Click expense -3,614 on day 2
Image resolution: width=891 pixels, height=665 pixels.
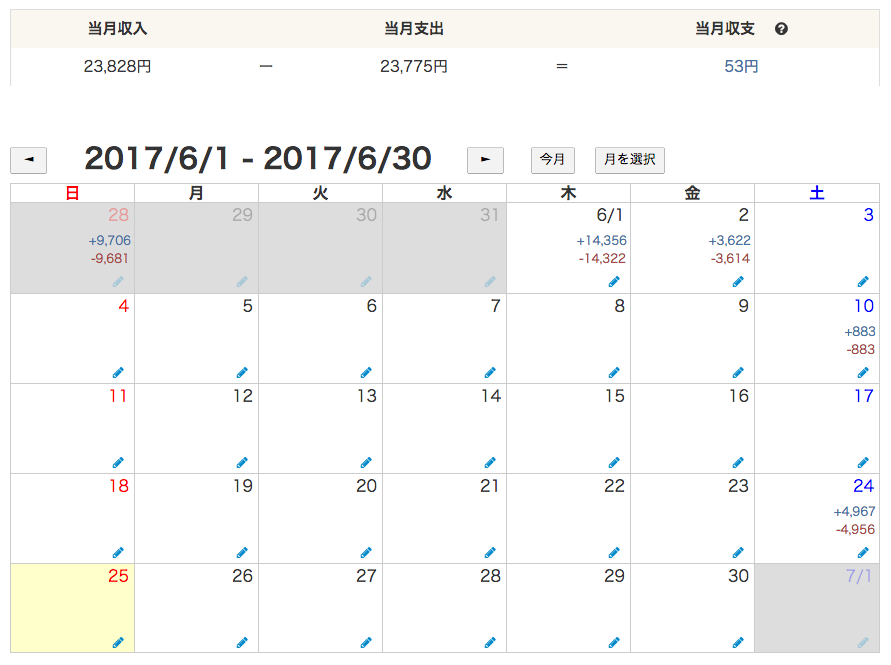click(730, 259)
